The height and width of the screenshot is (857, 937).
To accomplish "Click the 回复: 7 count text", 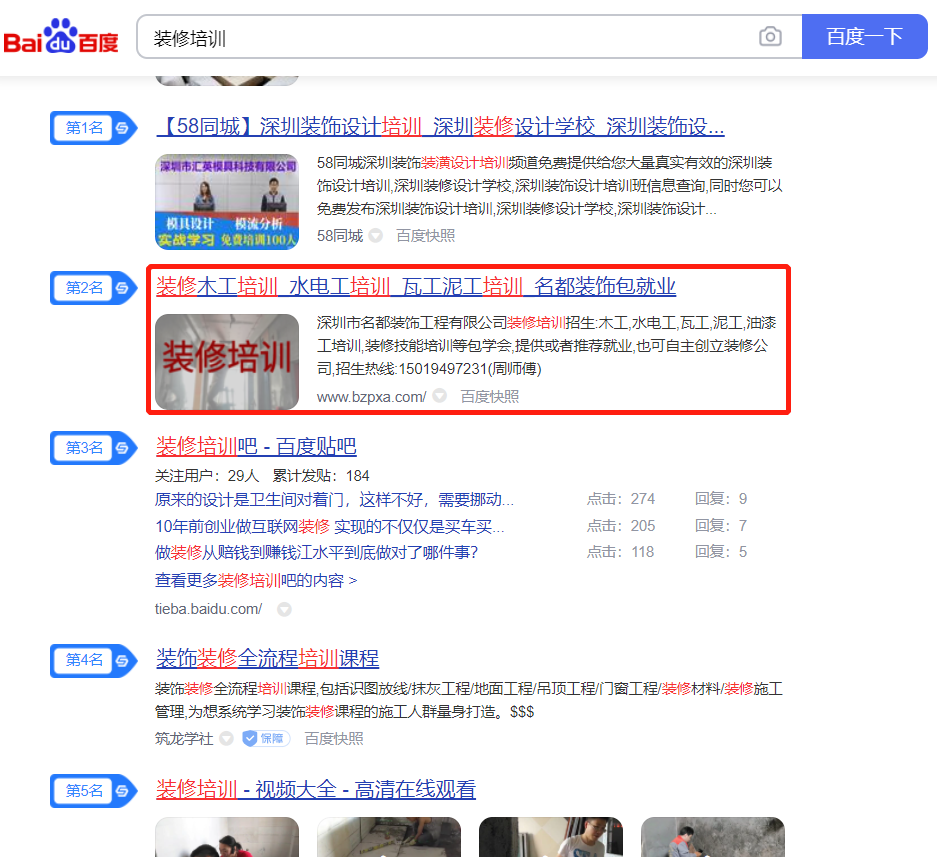I will [721, 526].
